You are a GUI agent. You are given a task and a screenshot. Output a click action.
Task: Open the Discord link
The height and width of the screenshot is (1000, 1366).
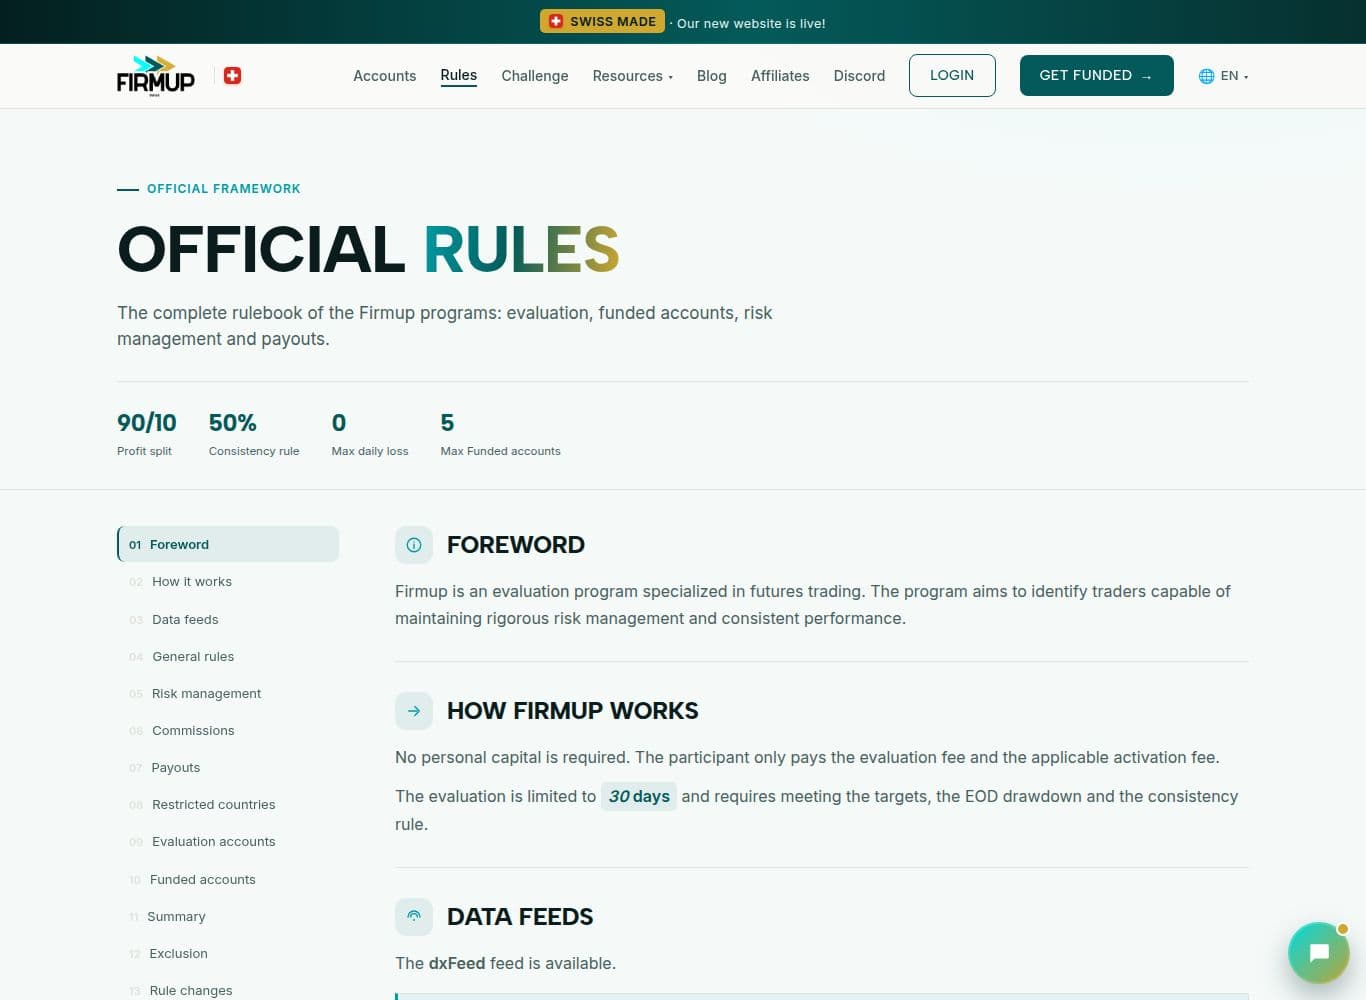[x=859, y=76]
